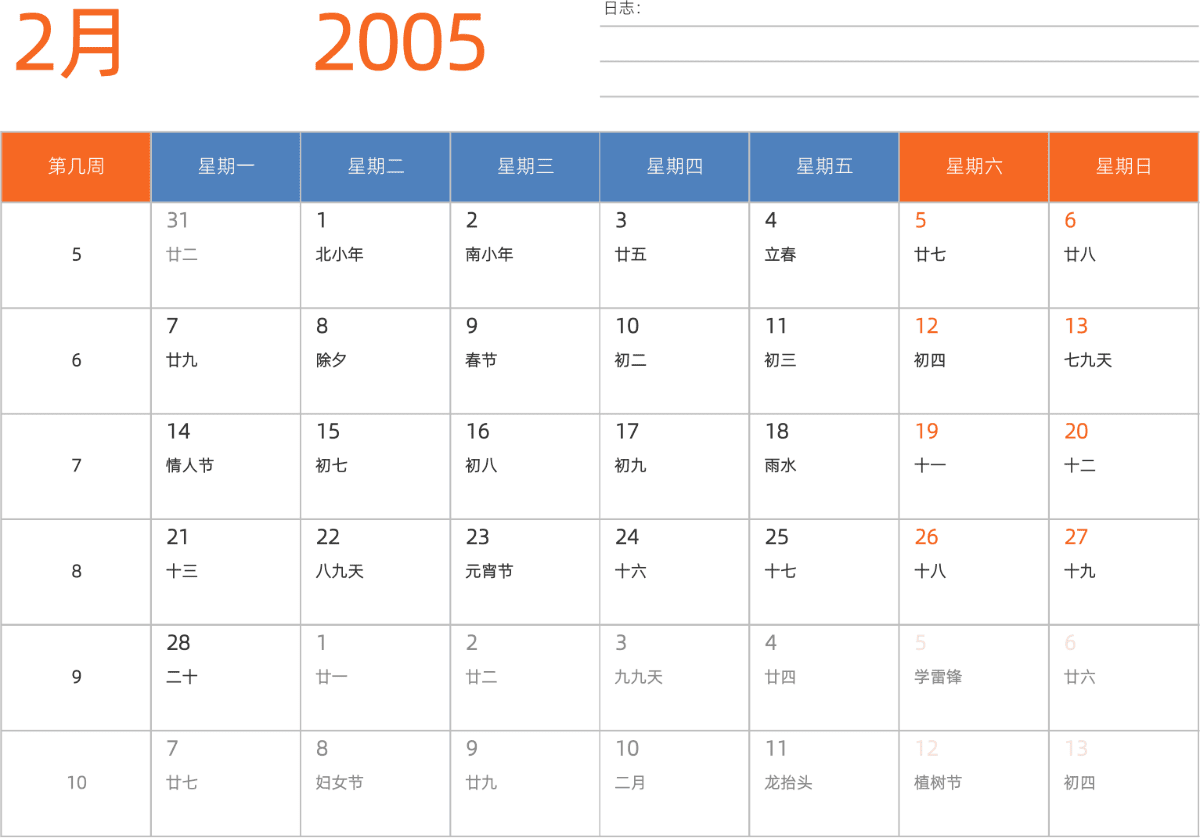
Task: Click the 廿八 lunar label
Action: click(x=1080, y=255)
